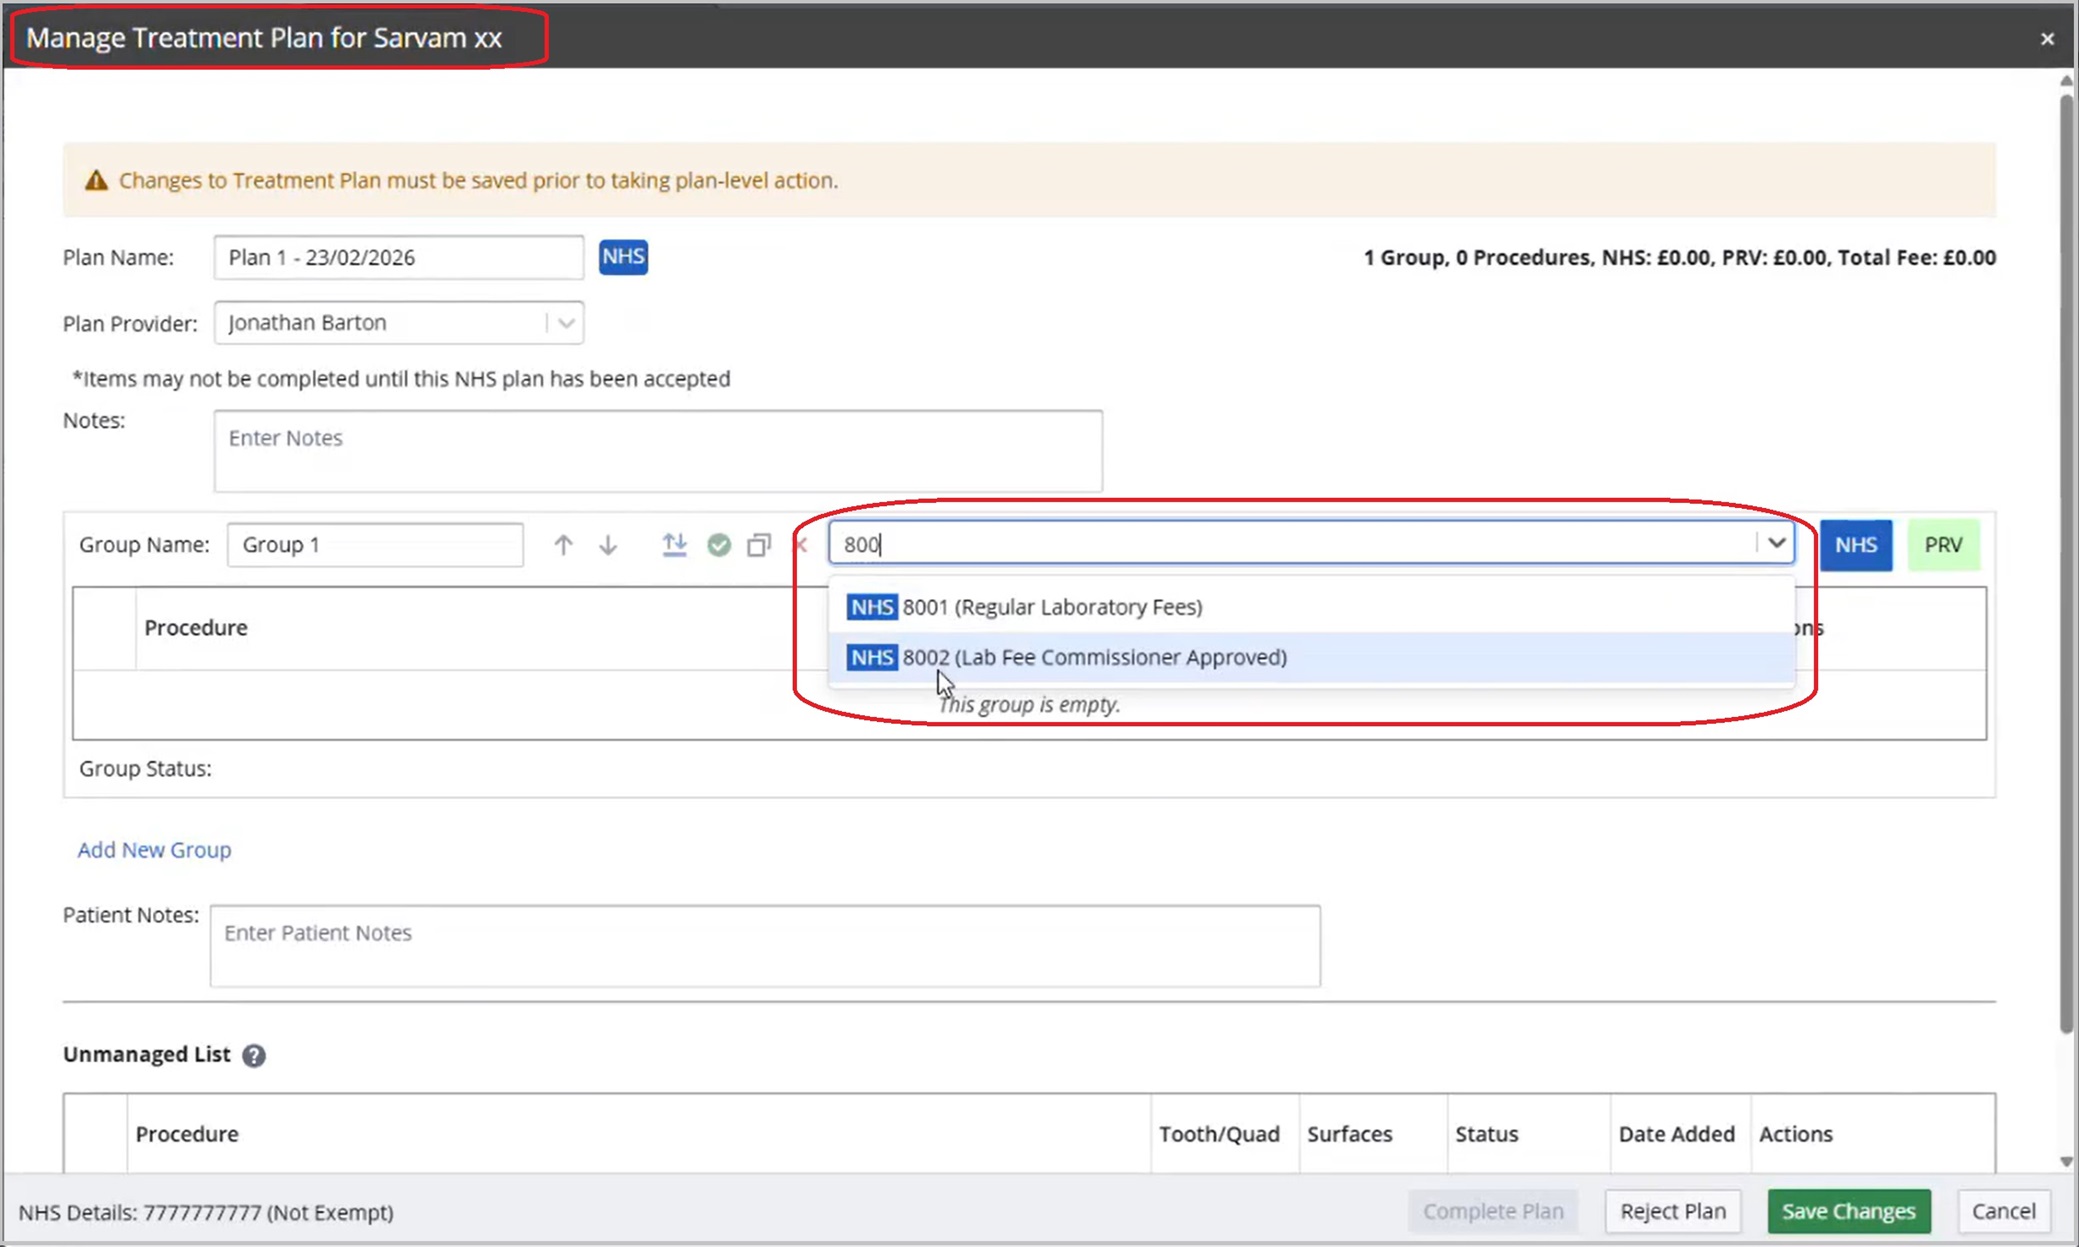Click the dialog's vertical scrollbar
The width and height of the screenshot is (2079, 1247).
click(2066, 560)
